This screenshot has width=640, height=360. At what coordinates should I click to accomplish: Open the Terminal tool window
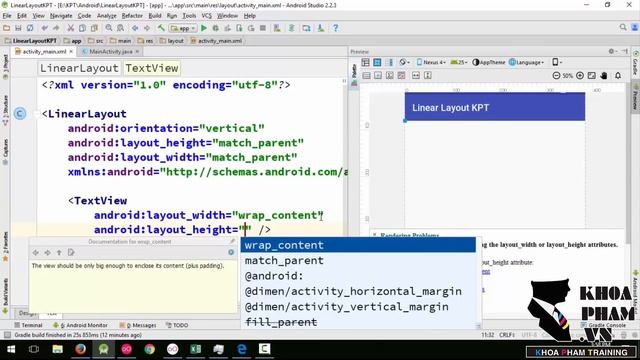click(28, 325)
